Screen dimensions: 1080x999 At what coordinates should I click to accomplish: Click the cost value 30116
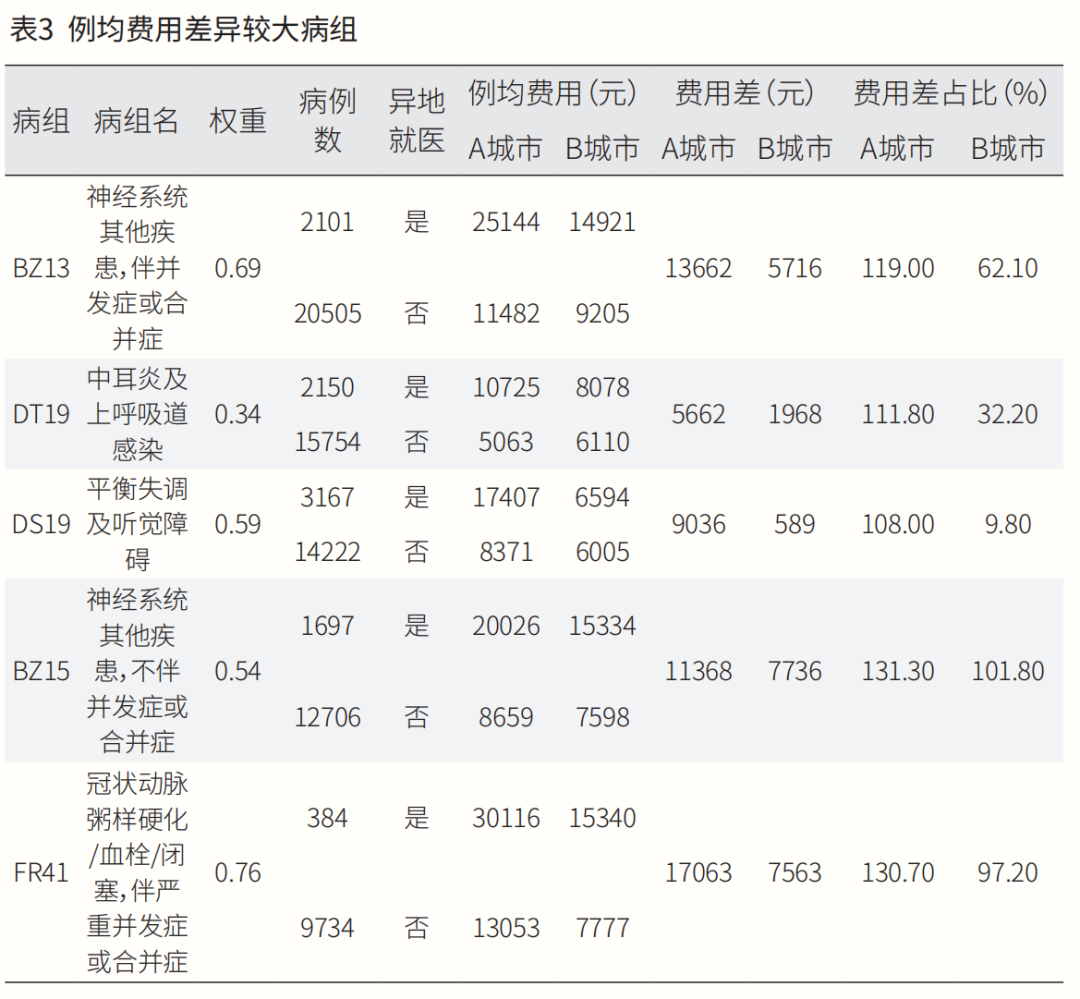(x=506, y=818)
